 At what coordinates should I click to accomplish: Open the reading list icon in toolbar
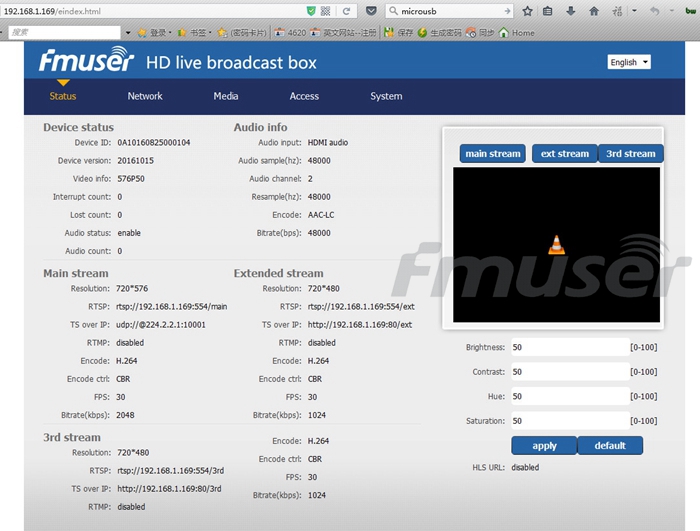(548, 11)
